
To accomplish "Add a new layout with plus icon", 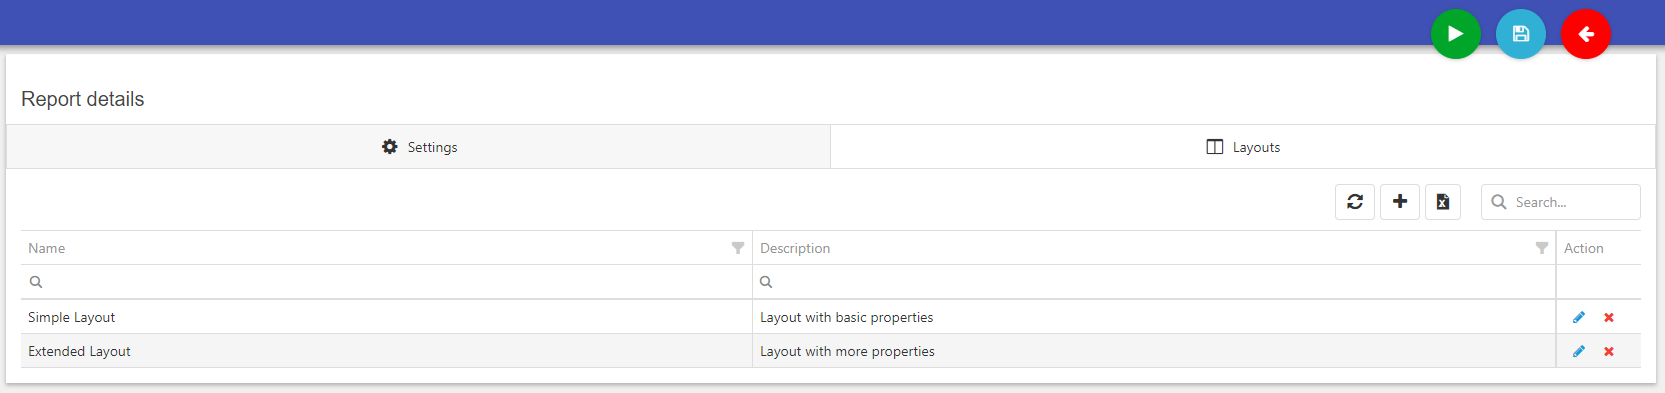I will (1400, 202).
